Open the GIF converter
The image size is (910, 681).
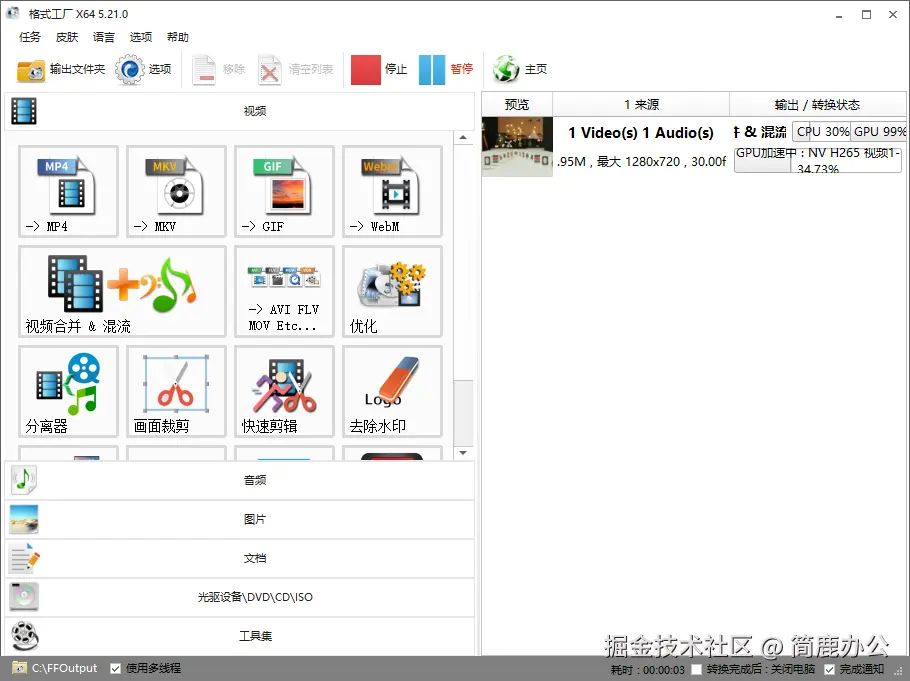[x=283, y=191]
